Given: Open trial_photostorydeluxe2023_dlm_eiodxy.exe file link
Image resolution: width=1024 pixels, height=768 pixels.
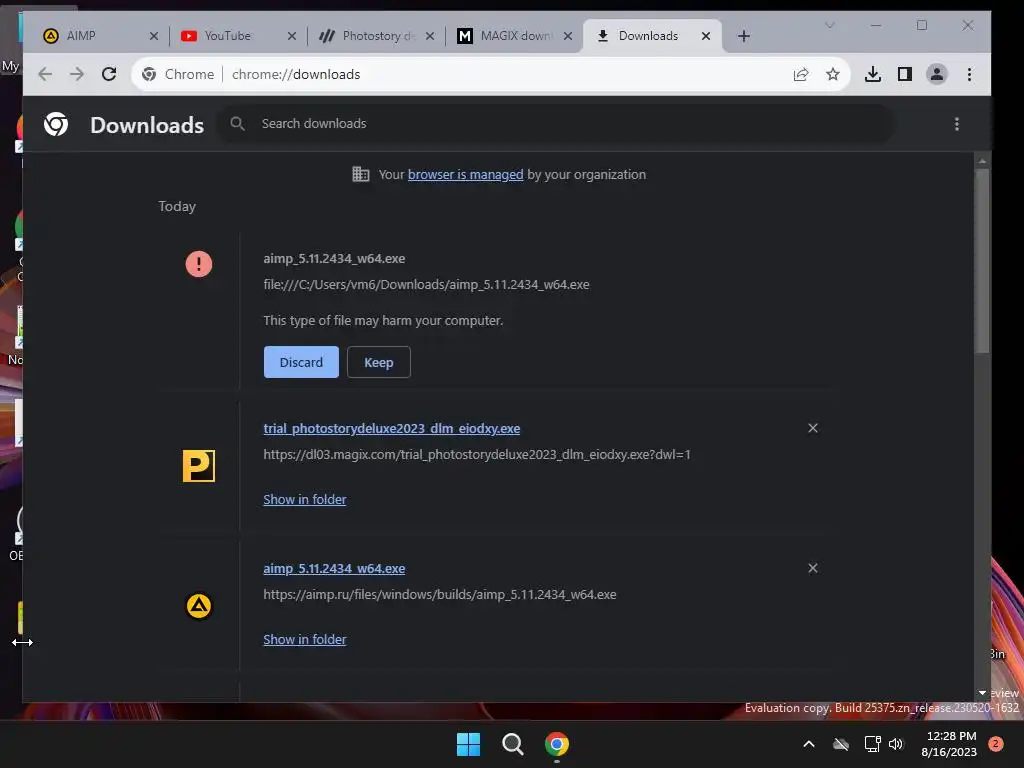Looking at the screenshot, I should tap(392, 428).
